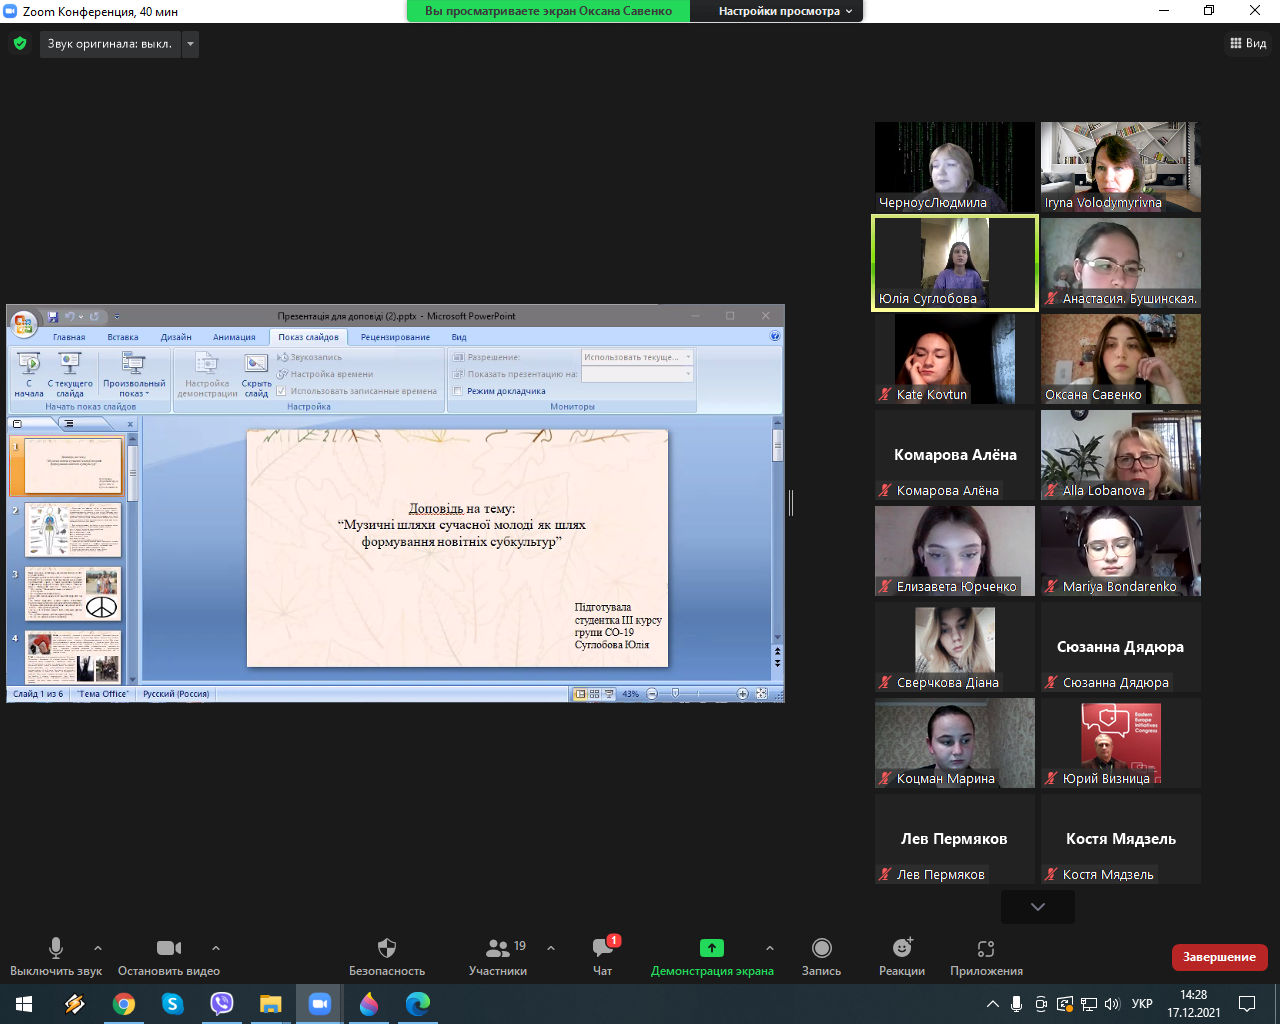
Task: Open the Reactions menu
Action: click(902, 957)
